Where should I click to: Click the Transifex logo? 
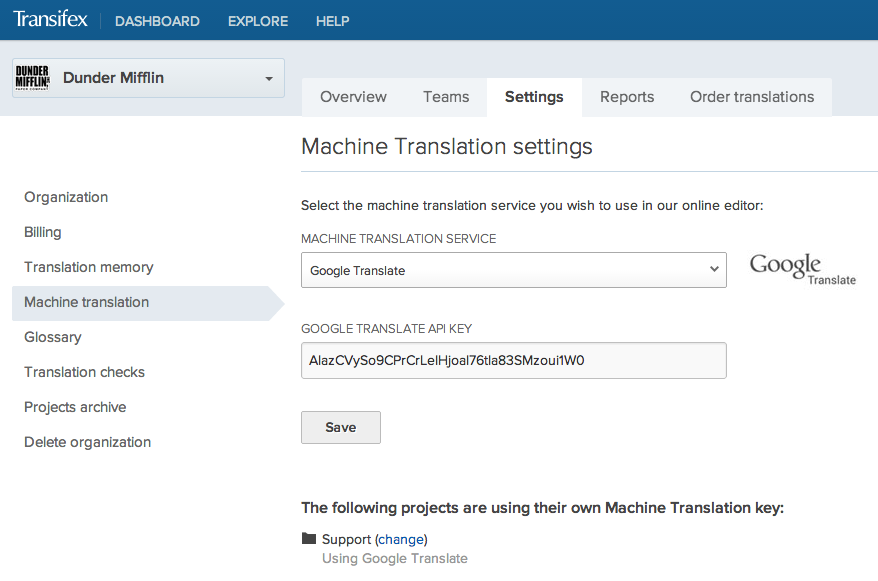[x=50, y=20]
